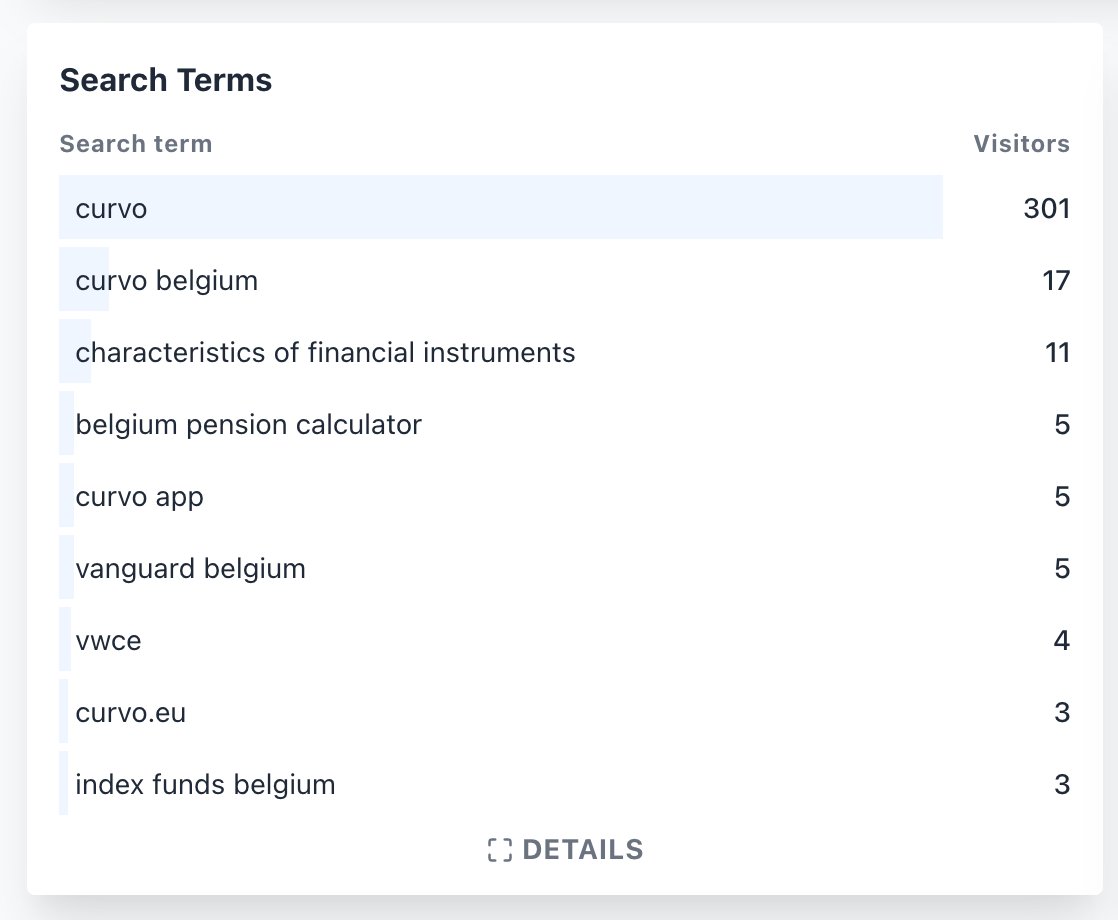Image resolution: width=1118 pixels, height=920 pixels.
Task: Click the 11 visitors value
Action: click(1056, 353)
